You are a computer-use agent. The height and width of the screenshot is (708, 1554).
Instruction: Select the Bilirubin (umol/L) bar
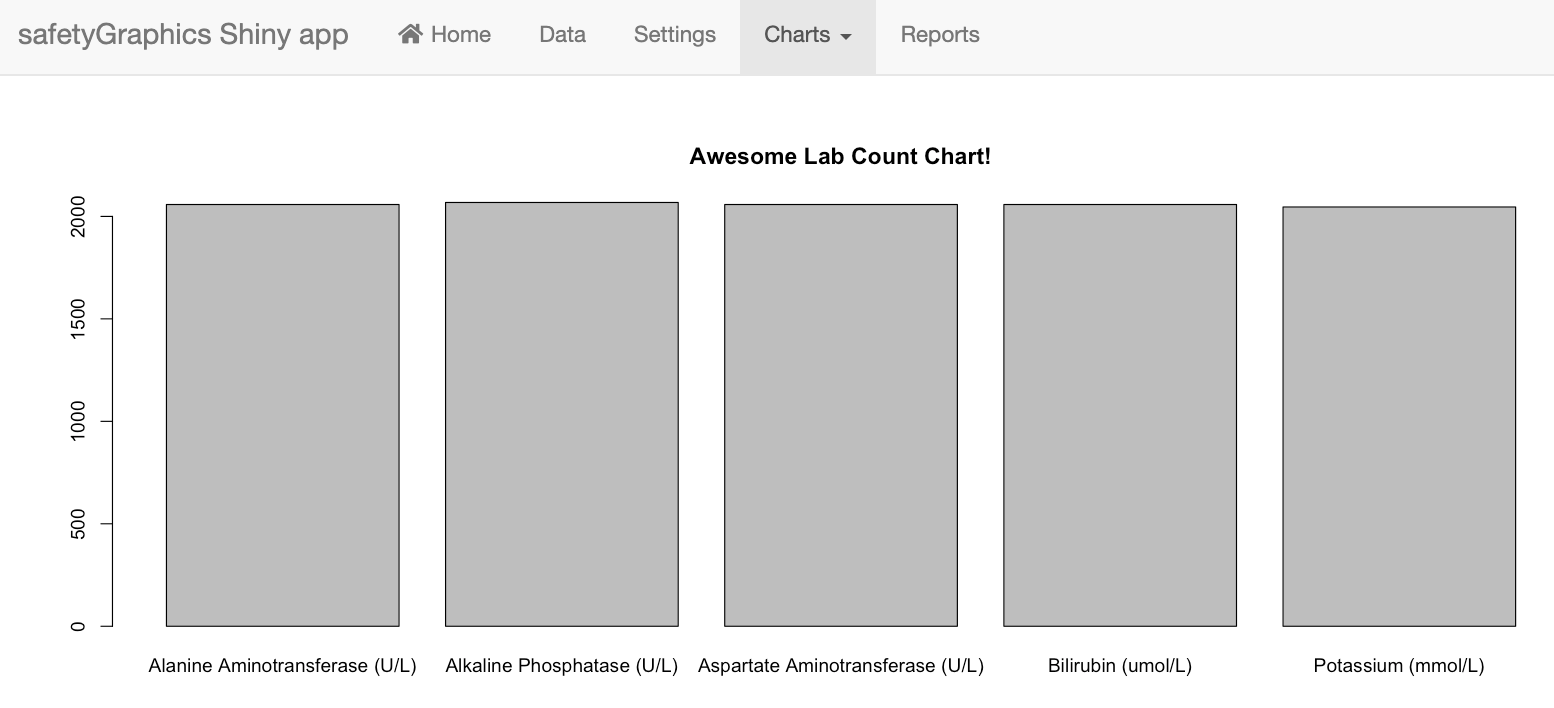click(1119, 414)
